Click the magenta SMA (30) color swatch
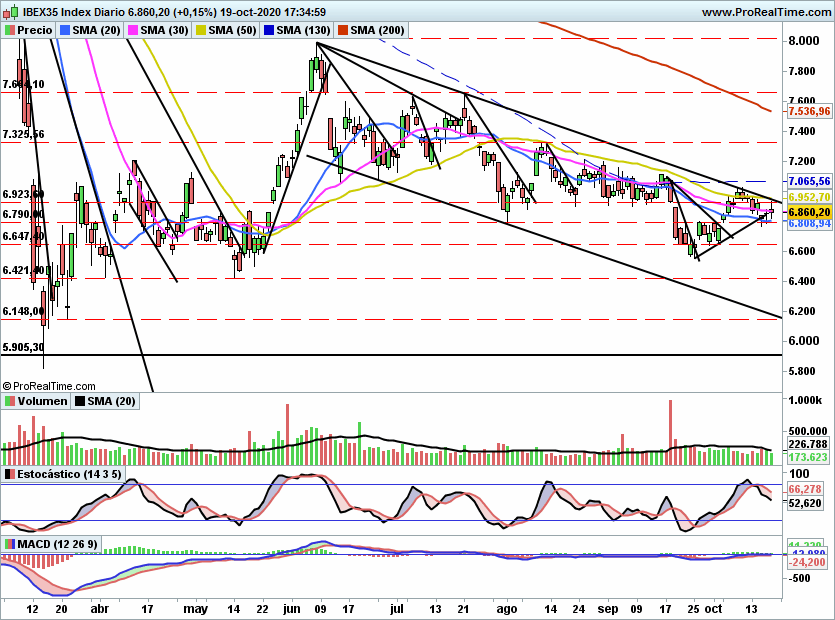 (x=132, y=30)
